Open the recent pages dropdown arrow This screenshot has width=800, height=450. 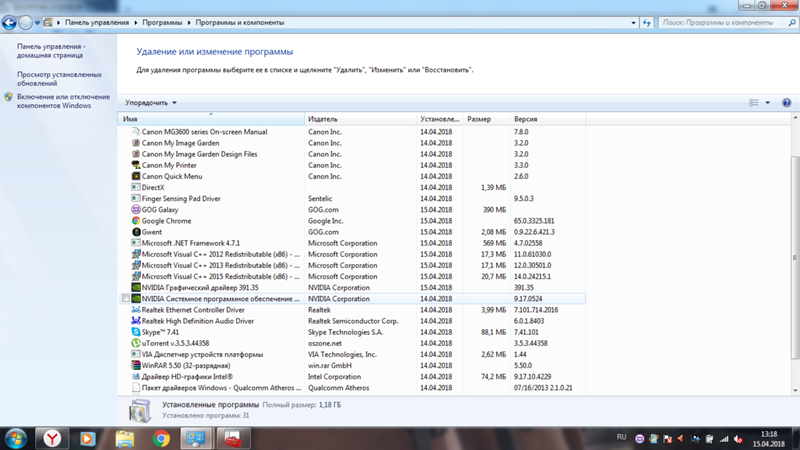(x=37, y=22)
